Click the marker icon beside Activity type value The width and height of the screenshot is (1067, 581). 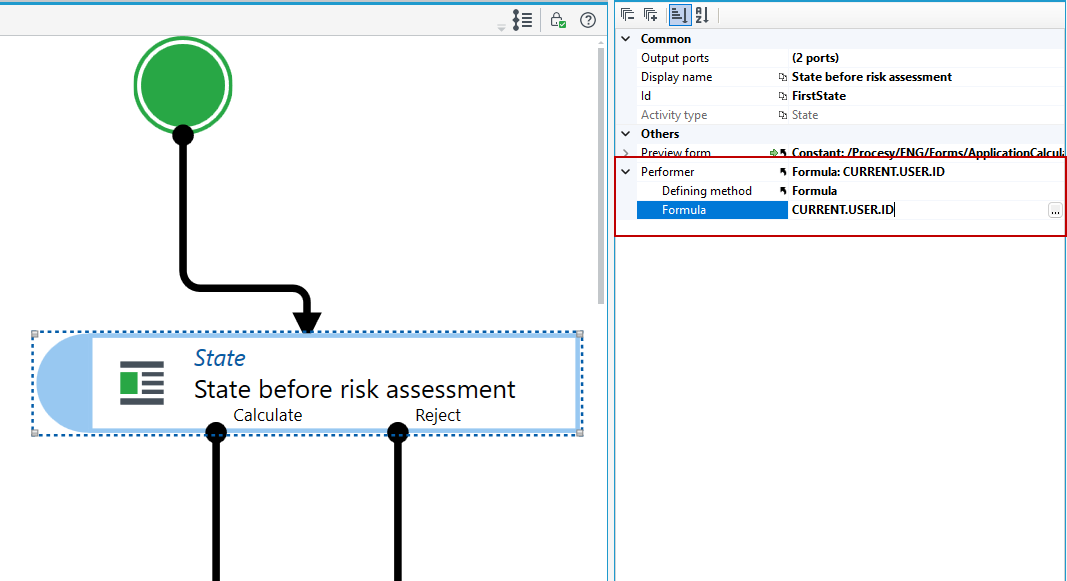[x=783, y=116]
